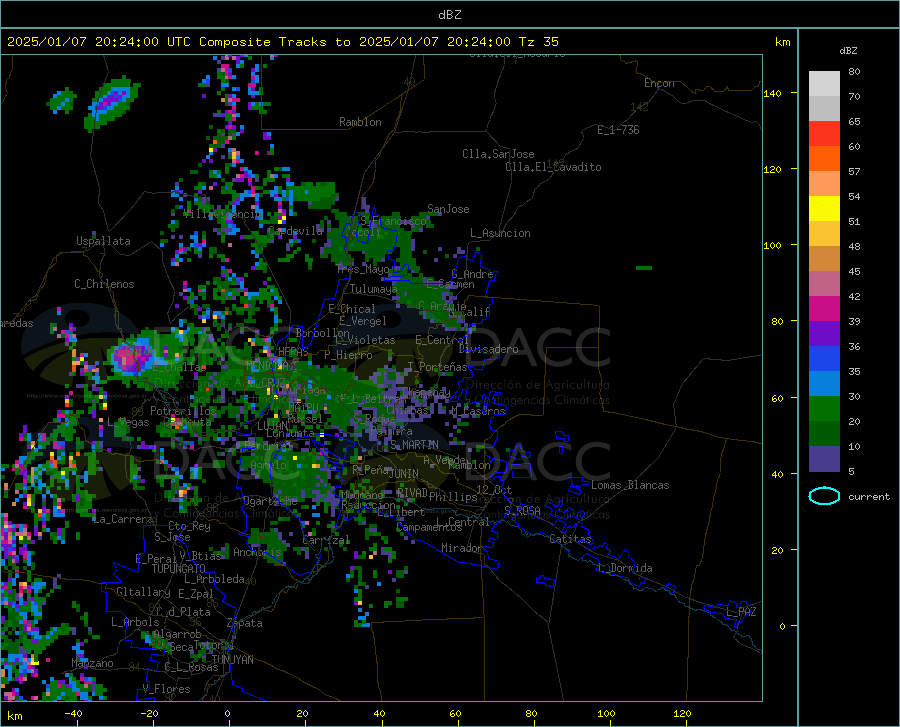The image size is (900, 727).
Task: Select the Mirador location label
Action: click(461, 548)
